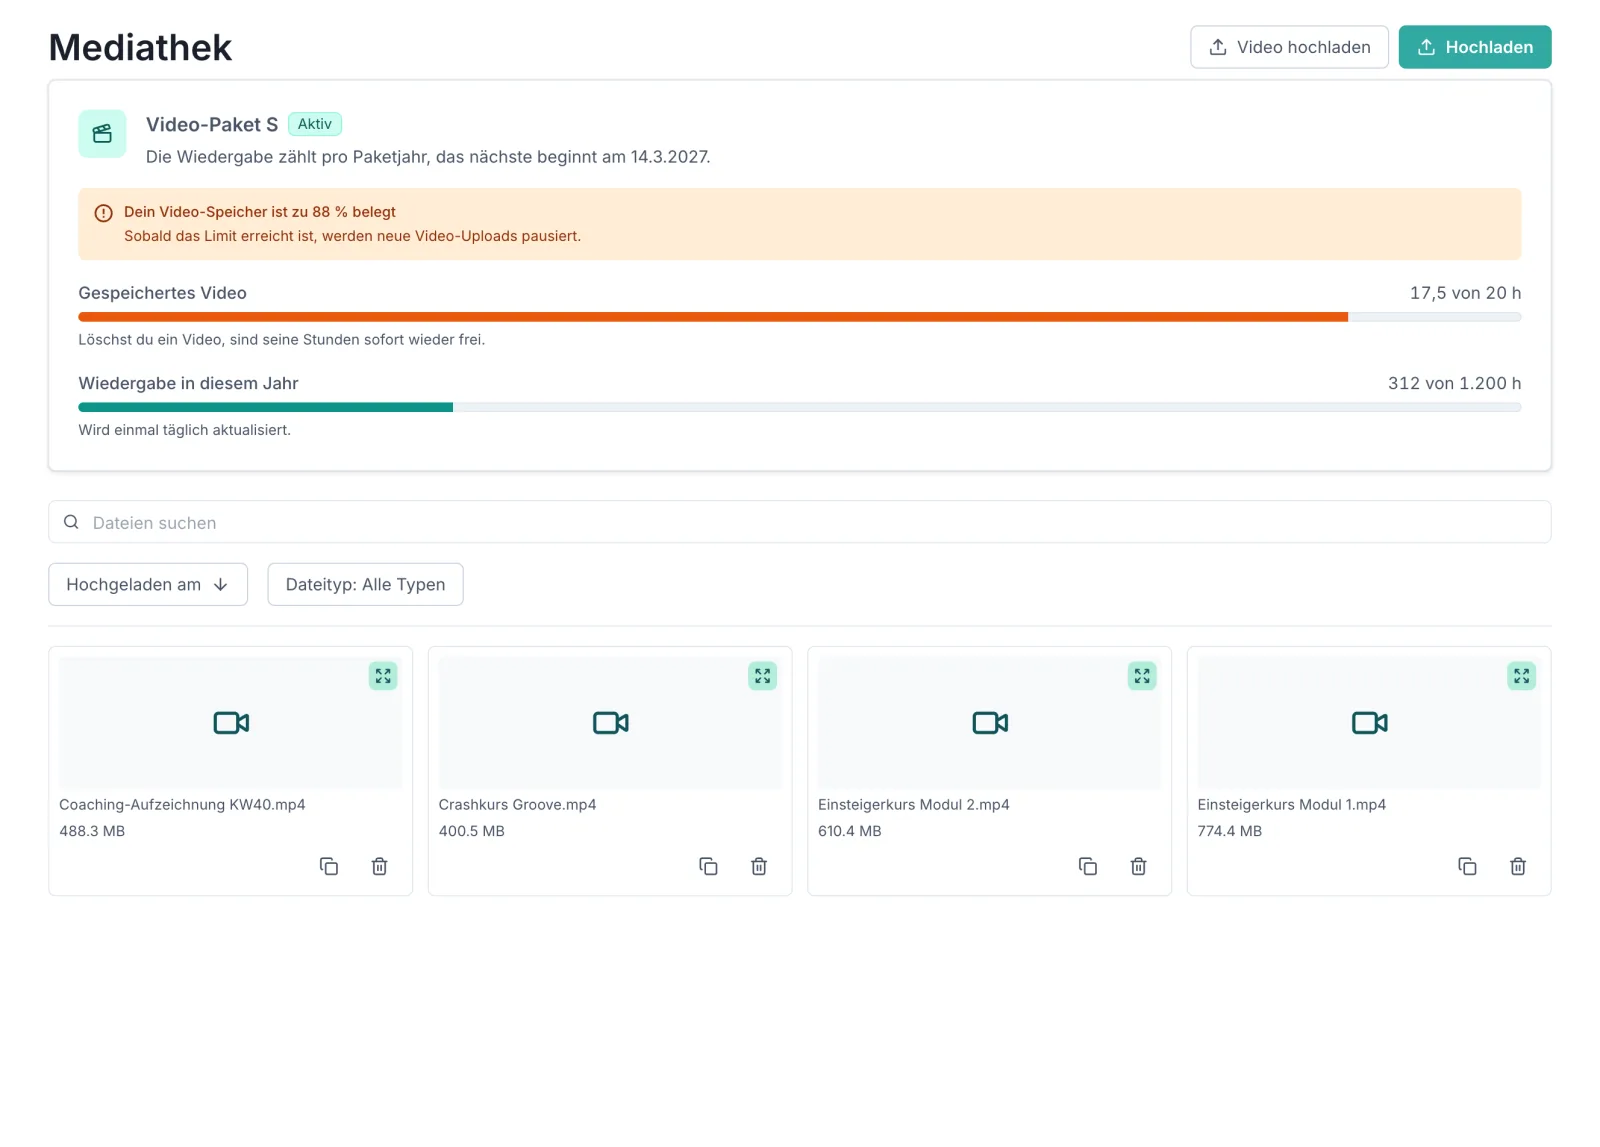Copy link of Coaching-Aufzeichnung KW40.mp4
1600x1147 pixels.
(329, 866)
